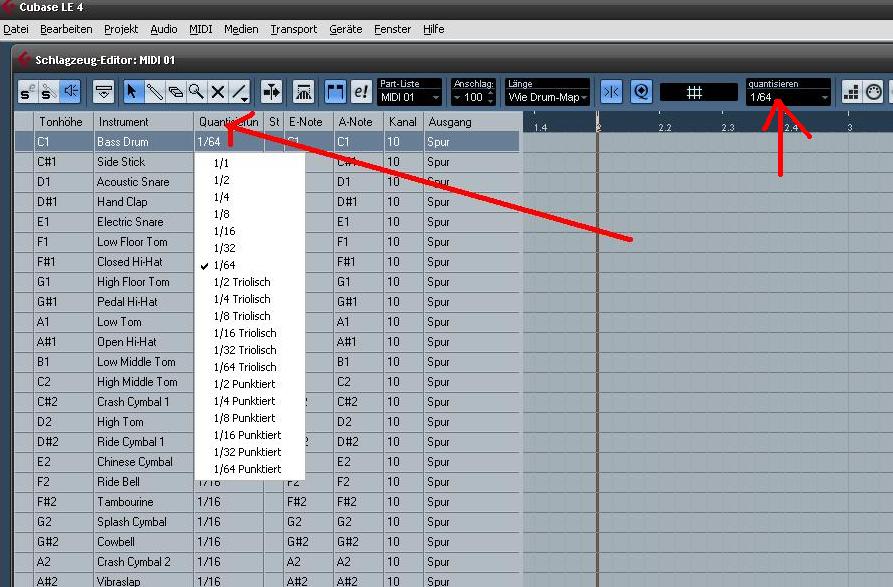Open the Fenster menu

coord(392,29)
